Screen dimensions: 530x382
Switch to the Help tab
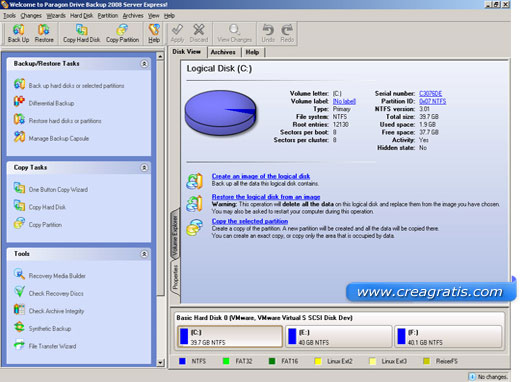coord(252,52)
